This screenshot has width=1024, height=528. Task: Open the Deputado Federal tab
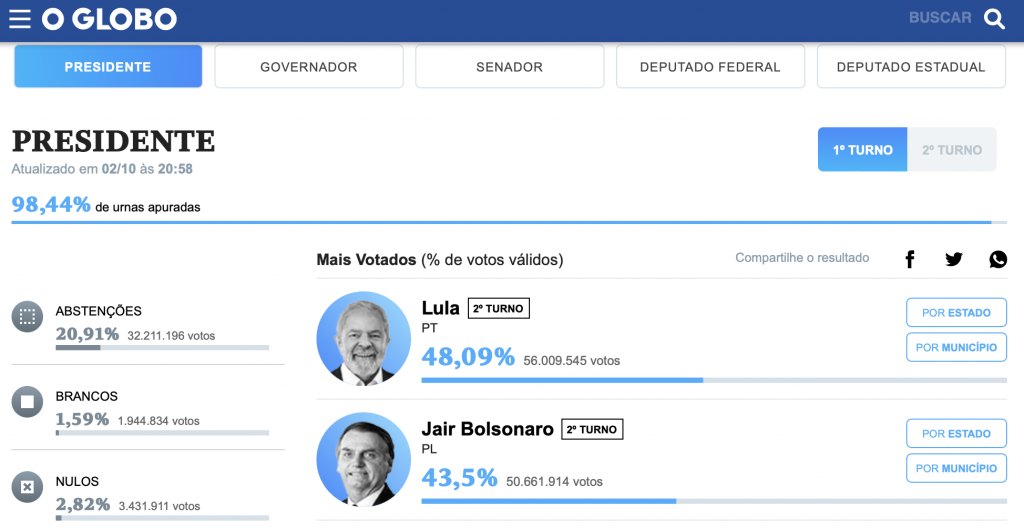(x=710, y=67)
